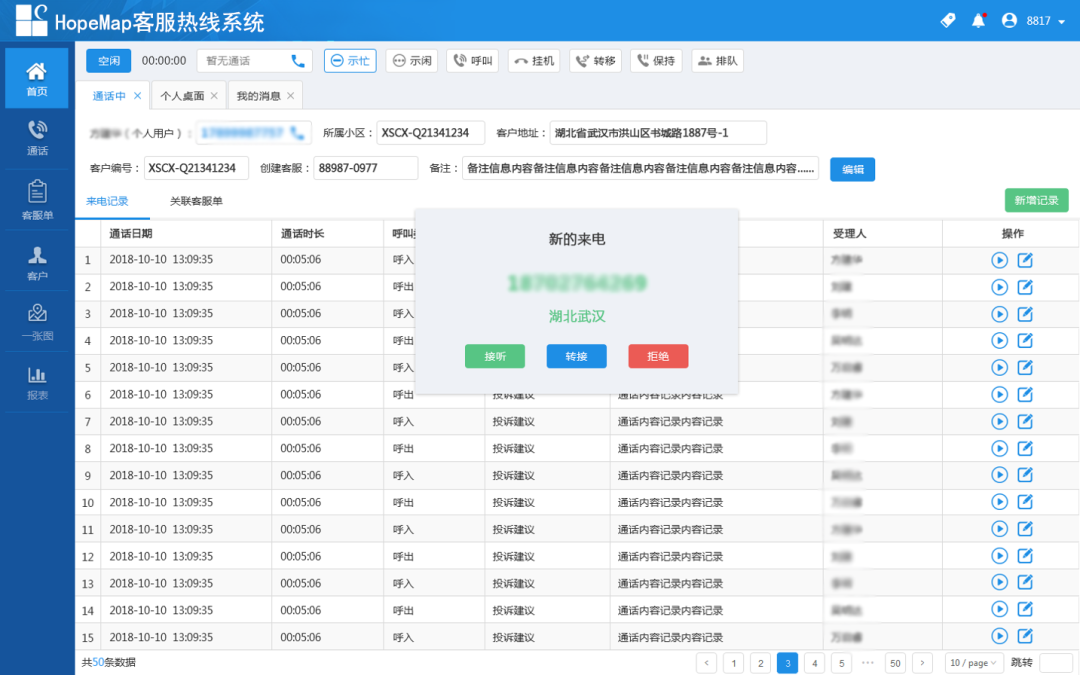The height and width of the screenshot is (675, 1080).
Task: Call the customer's blurred phone number icon
Action: (x=297, y=133)
